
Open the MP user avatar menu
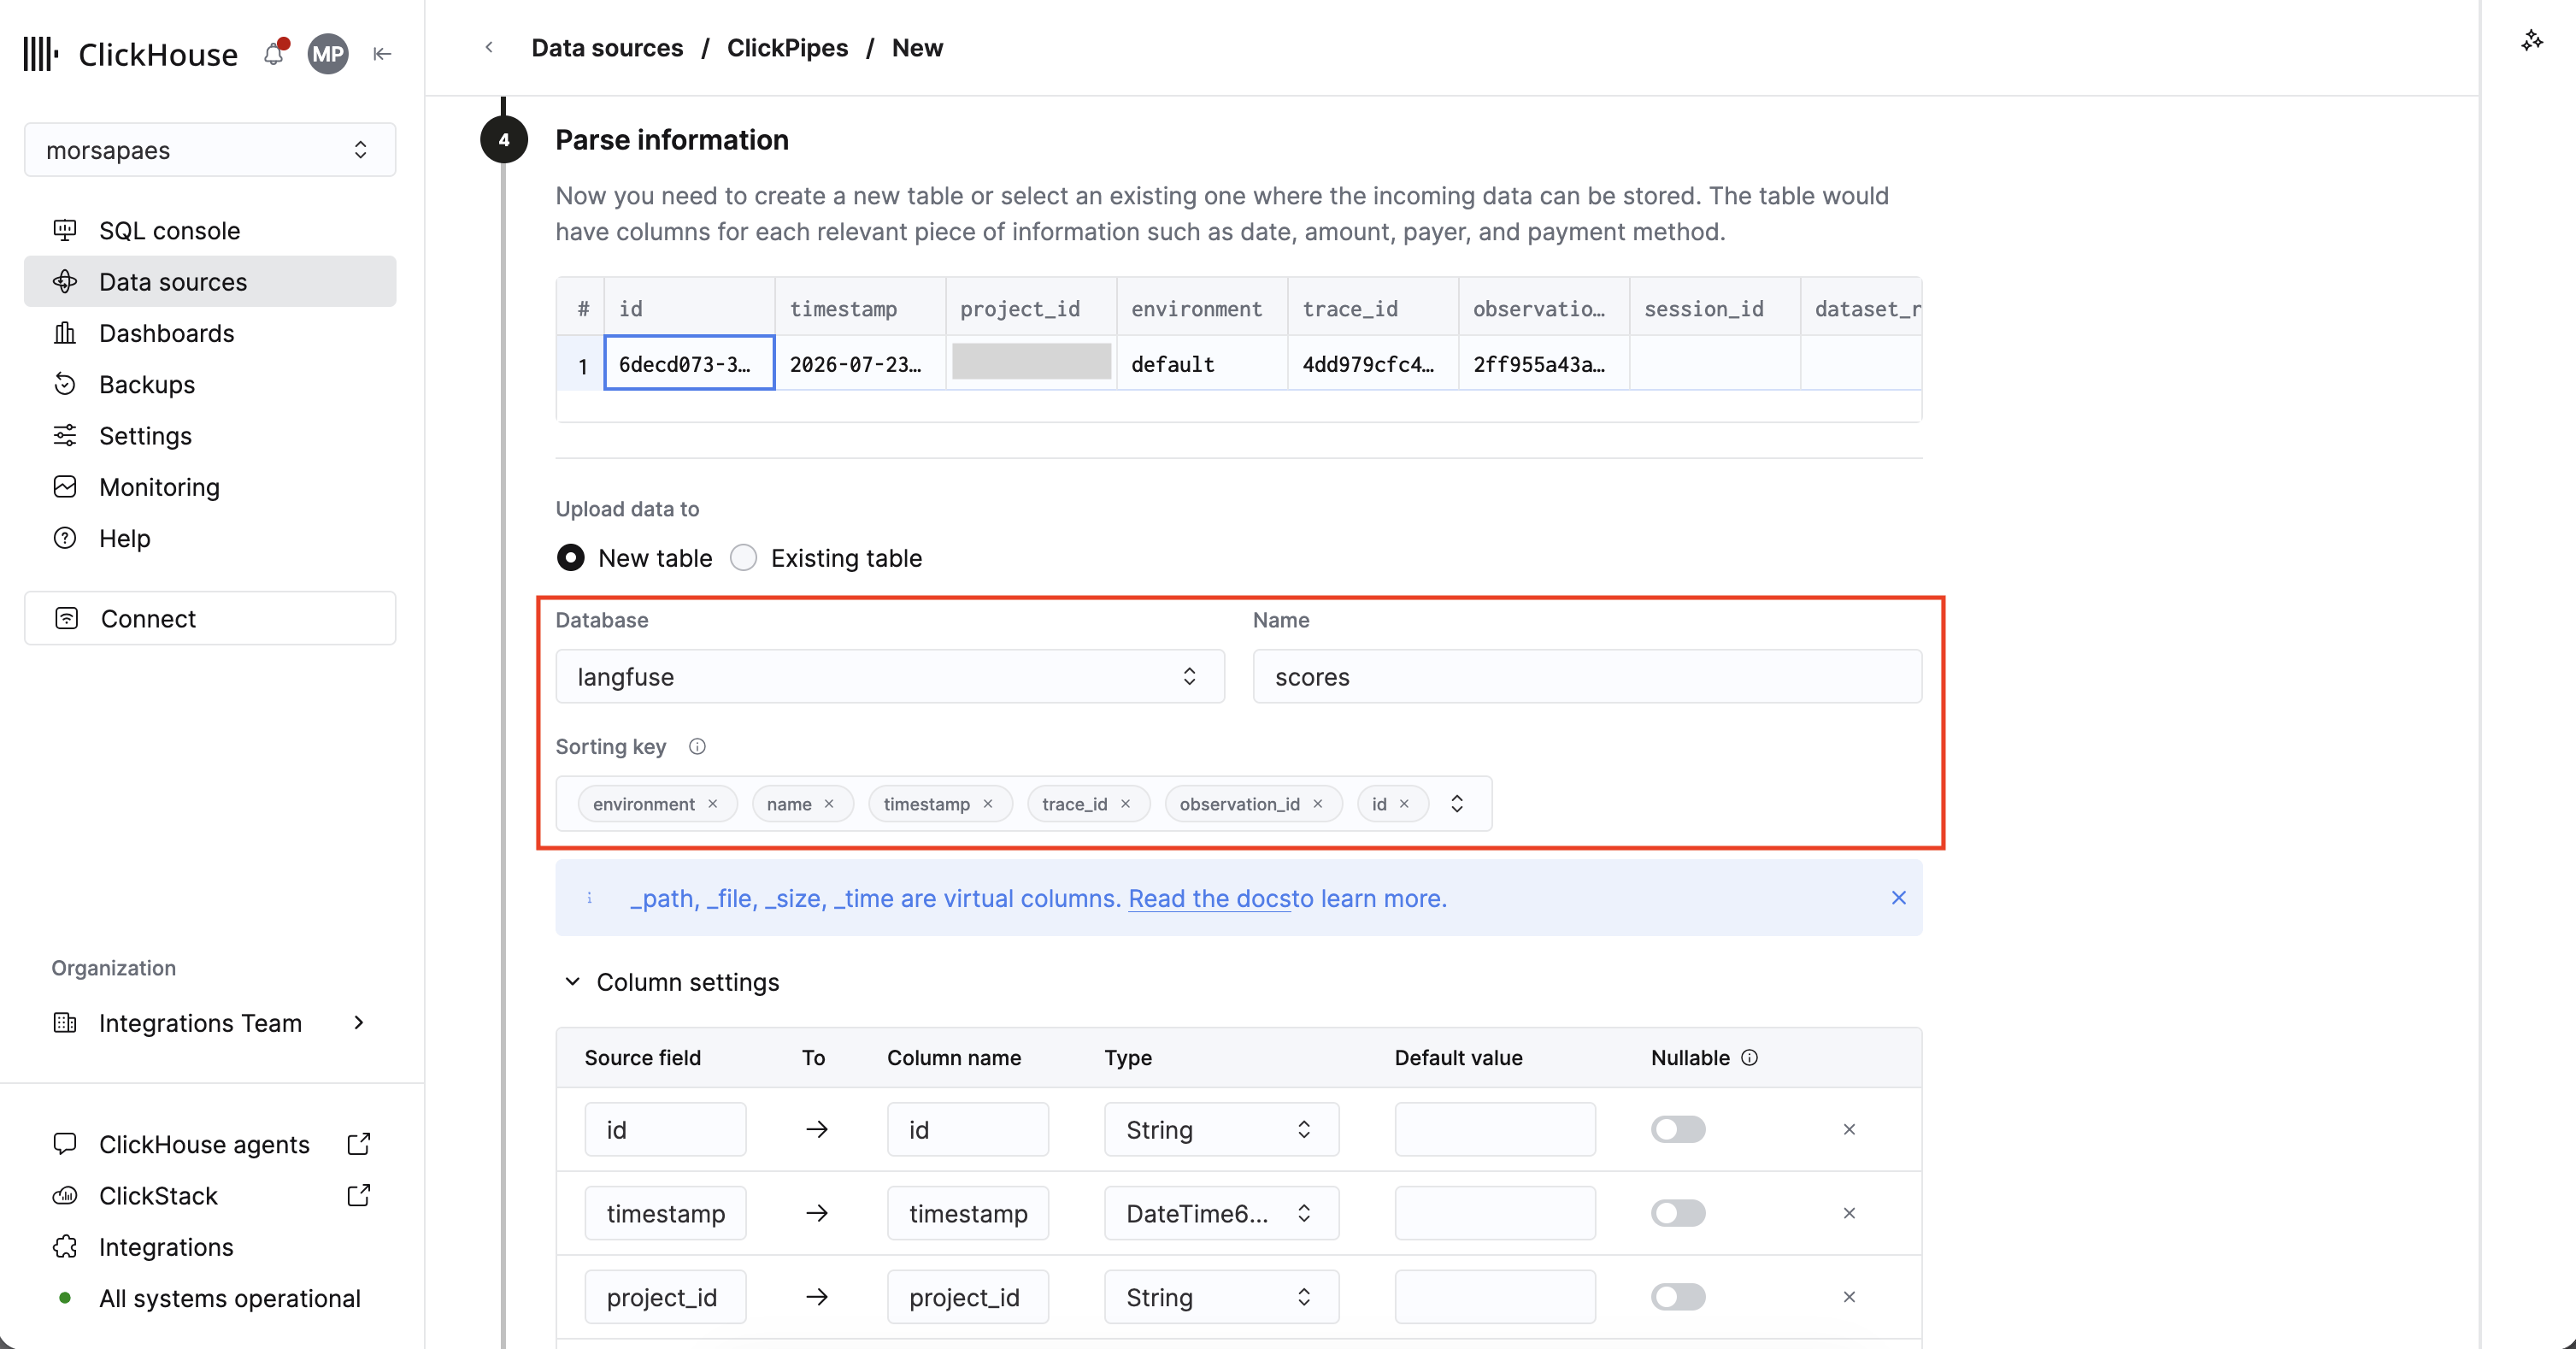point(328,54)
